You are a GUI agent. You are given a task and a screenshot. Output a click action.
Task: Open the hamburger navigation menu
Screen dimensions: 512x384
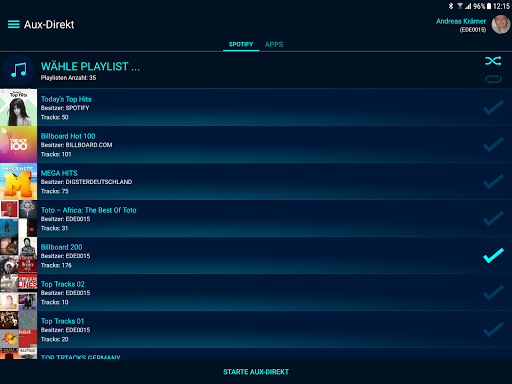point(14,24)
